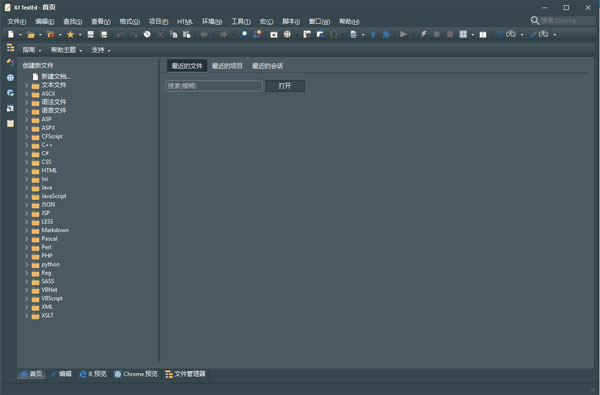Click the paste clipboard toolbar icon

pyautogui.click(x=186, y=34)
